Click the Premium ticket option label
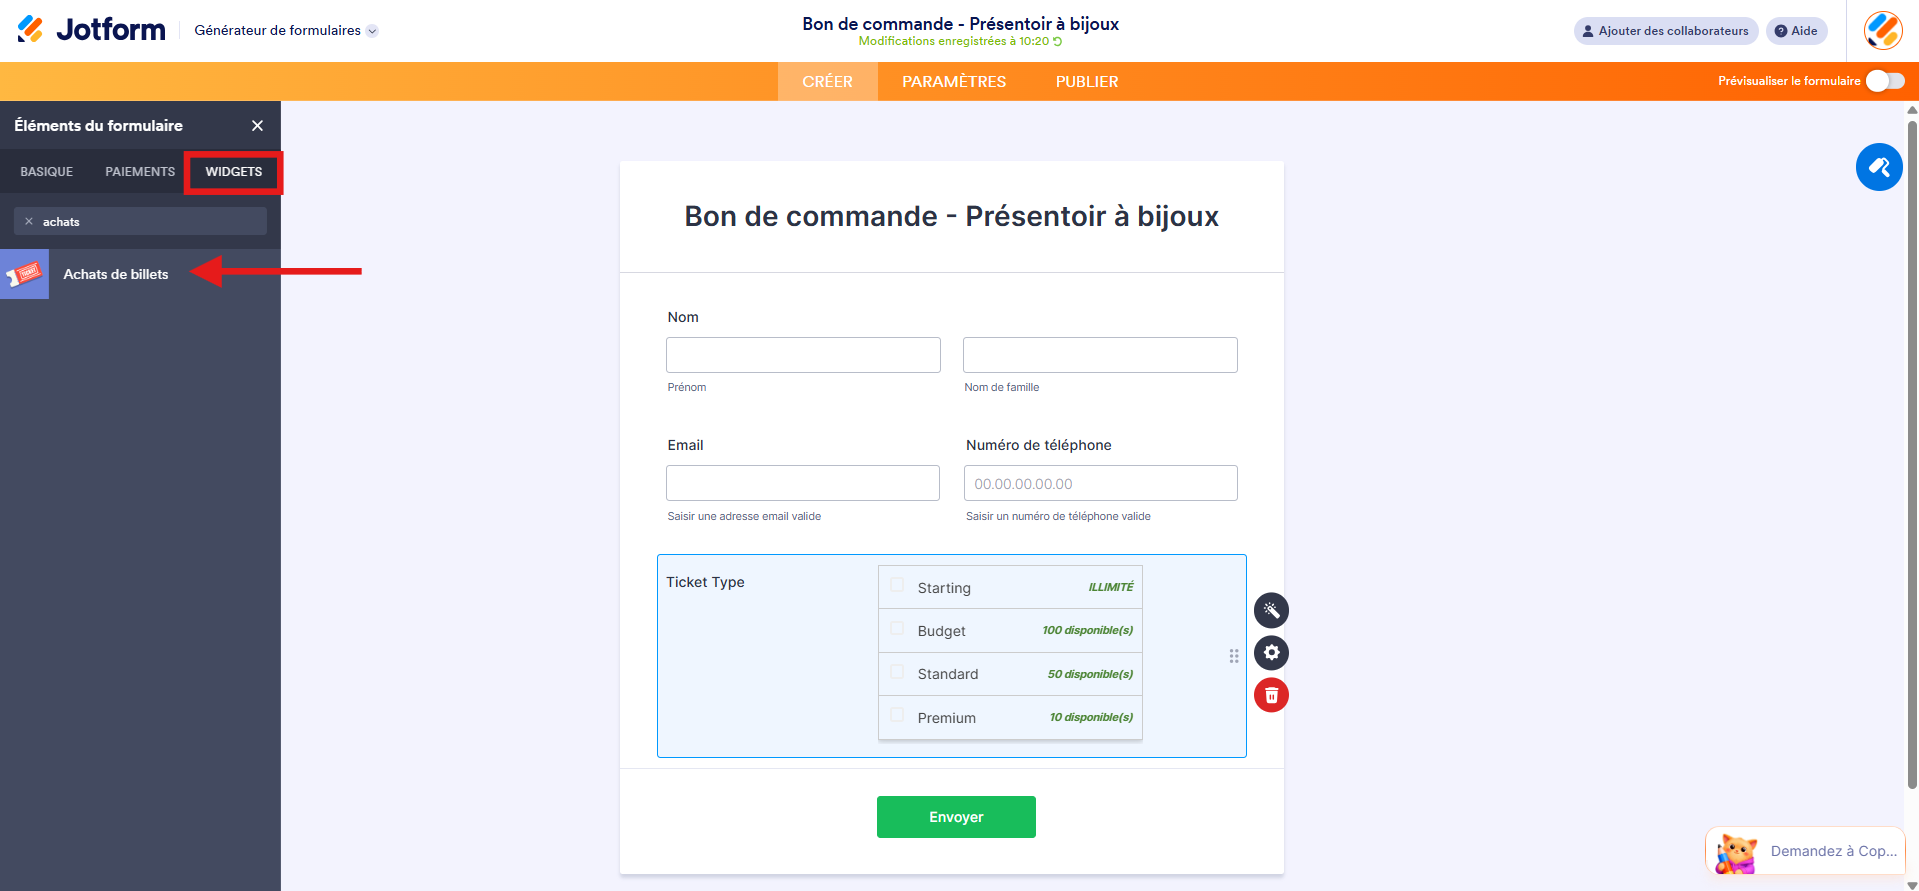Screen dimensions: 1919x891 click(x=946, y=718)
